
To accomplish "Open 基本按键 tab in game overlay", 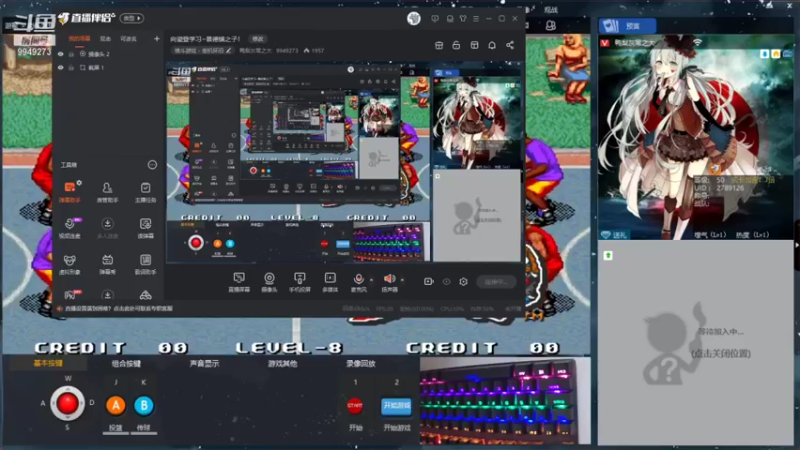I will click(x=48, y=363).
